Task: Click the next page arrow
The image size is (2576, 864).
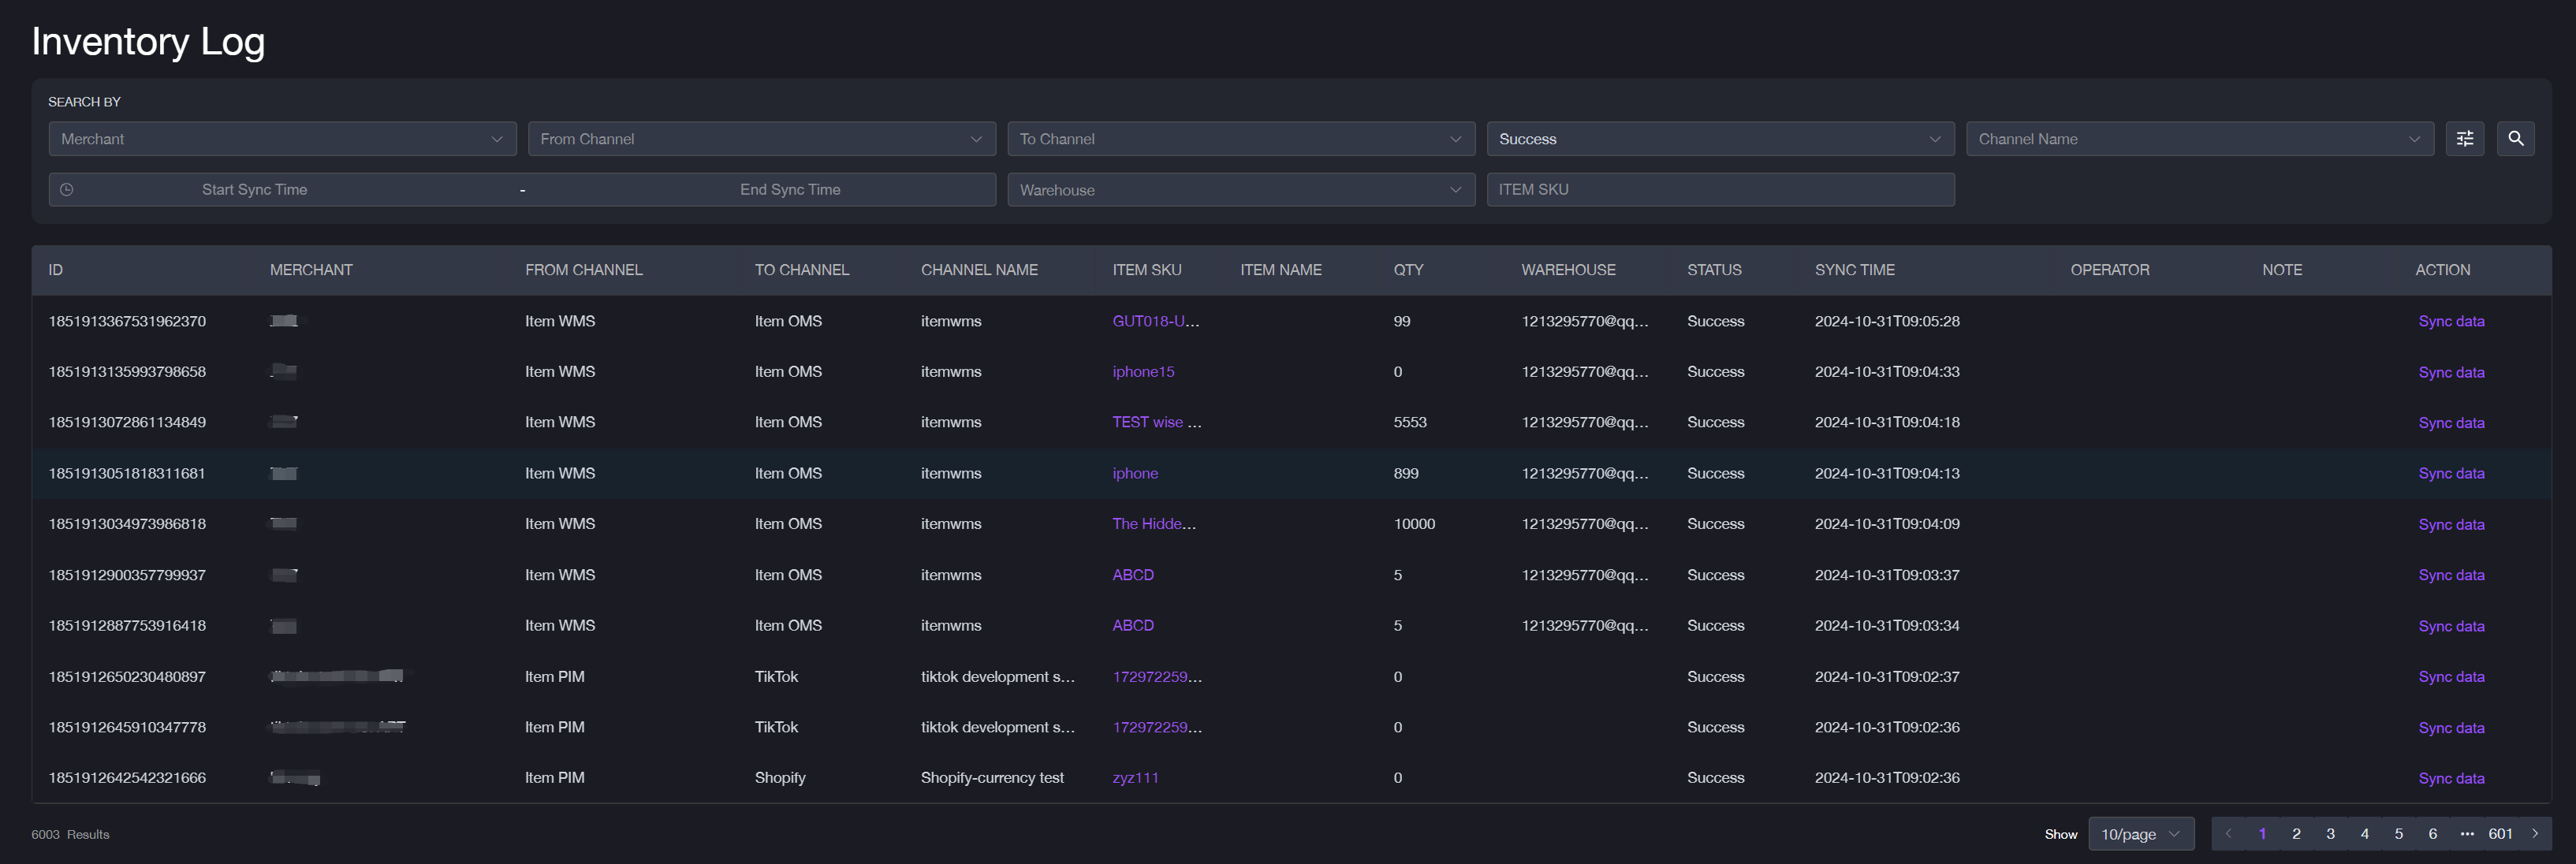Action: coord(2536,833)
